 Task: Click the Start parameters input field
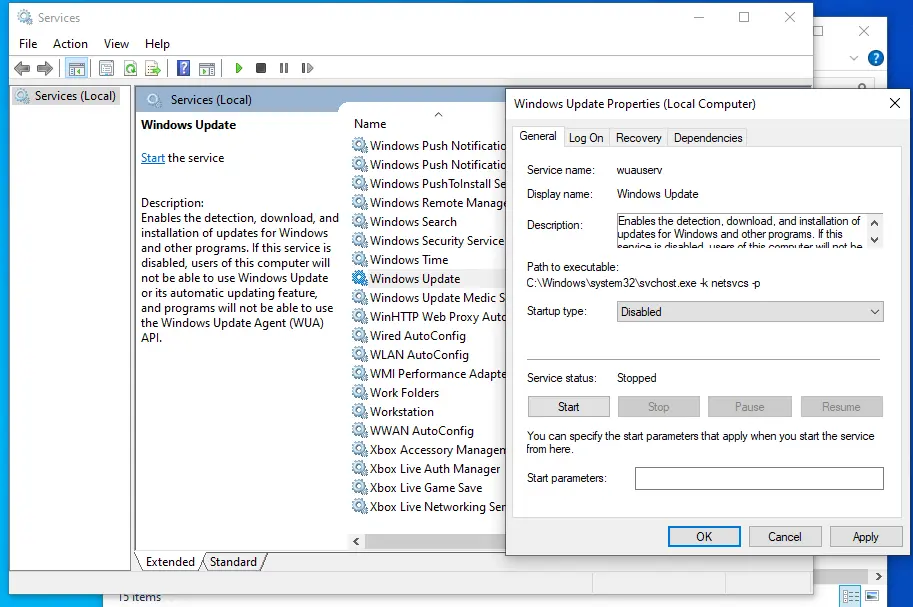click(x=759, y=479)
